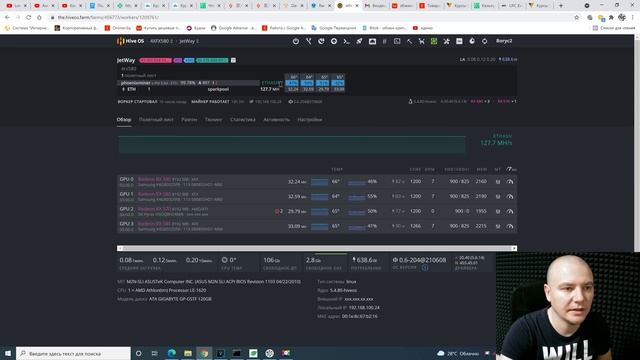
Task: Open overclock speedometer for GPU 2
Action: (510, 211)
